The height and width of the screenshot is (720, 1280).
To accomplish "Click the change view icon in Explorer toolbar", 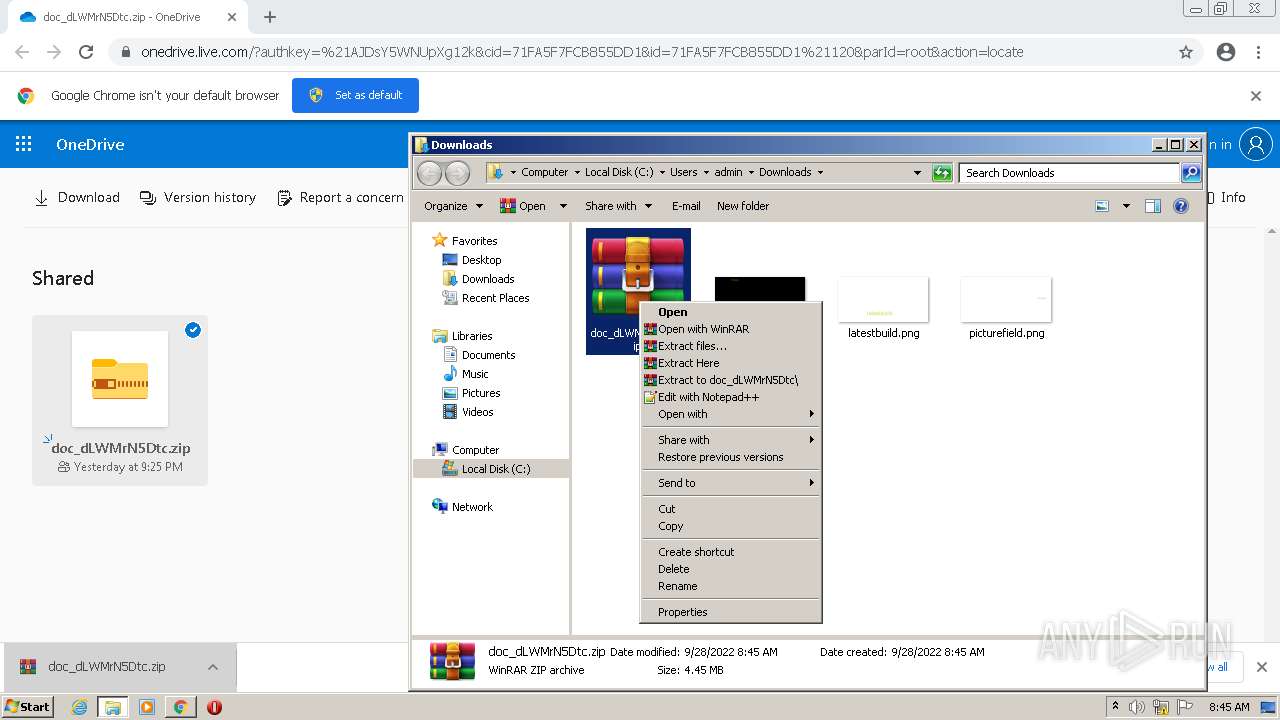I will [1102, 206].
